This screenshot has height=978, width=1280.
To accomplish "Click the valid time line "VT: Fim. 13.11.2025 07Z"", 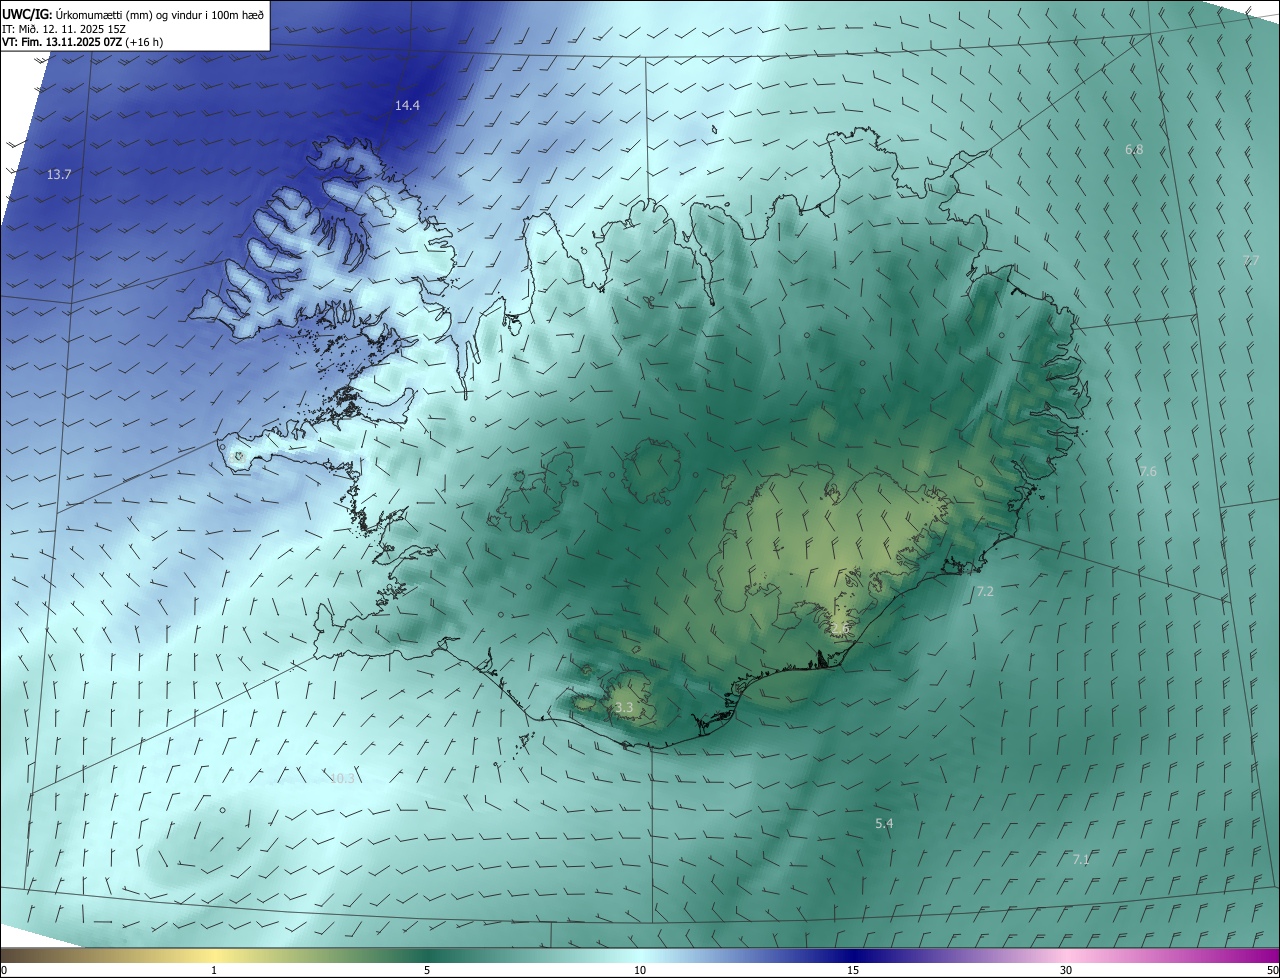I will tap(61, 42).
